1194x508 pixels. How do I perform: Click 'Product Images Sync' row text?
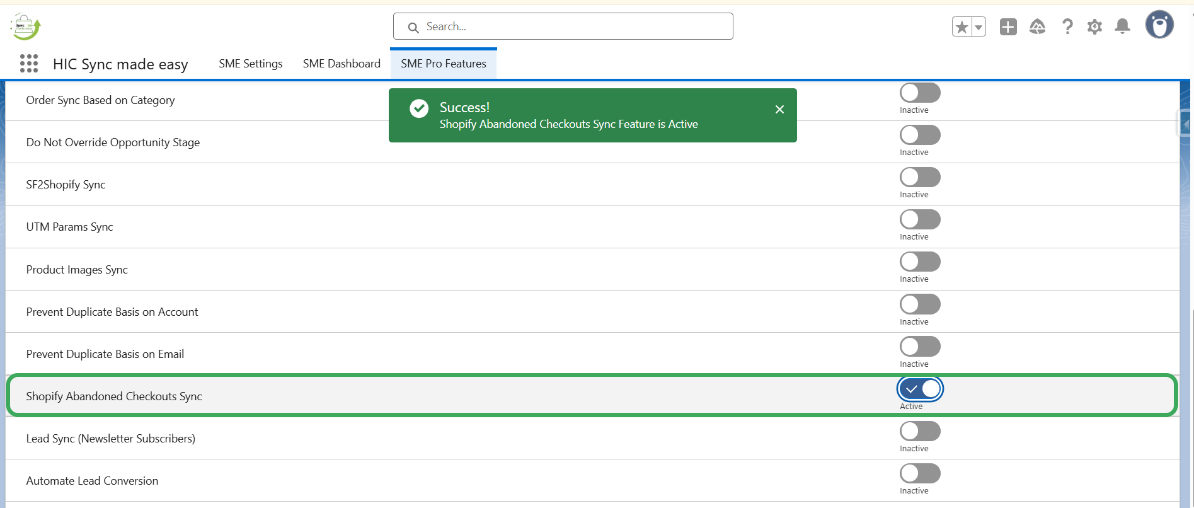pyautogui.click(x=77, y=270)
